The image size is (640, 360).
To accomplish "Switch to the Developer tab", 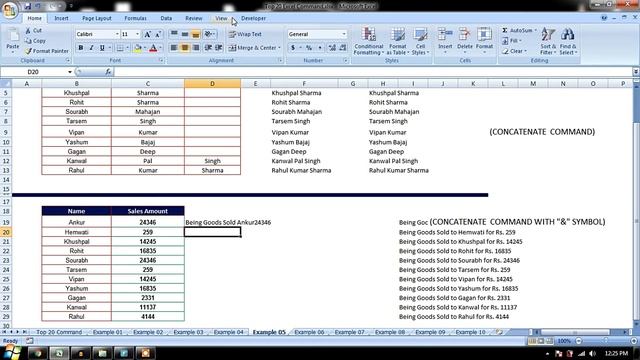I will (x=253, y=18).
